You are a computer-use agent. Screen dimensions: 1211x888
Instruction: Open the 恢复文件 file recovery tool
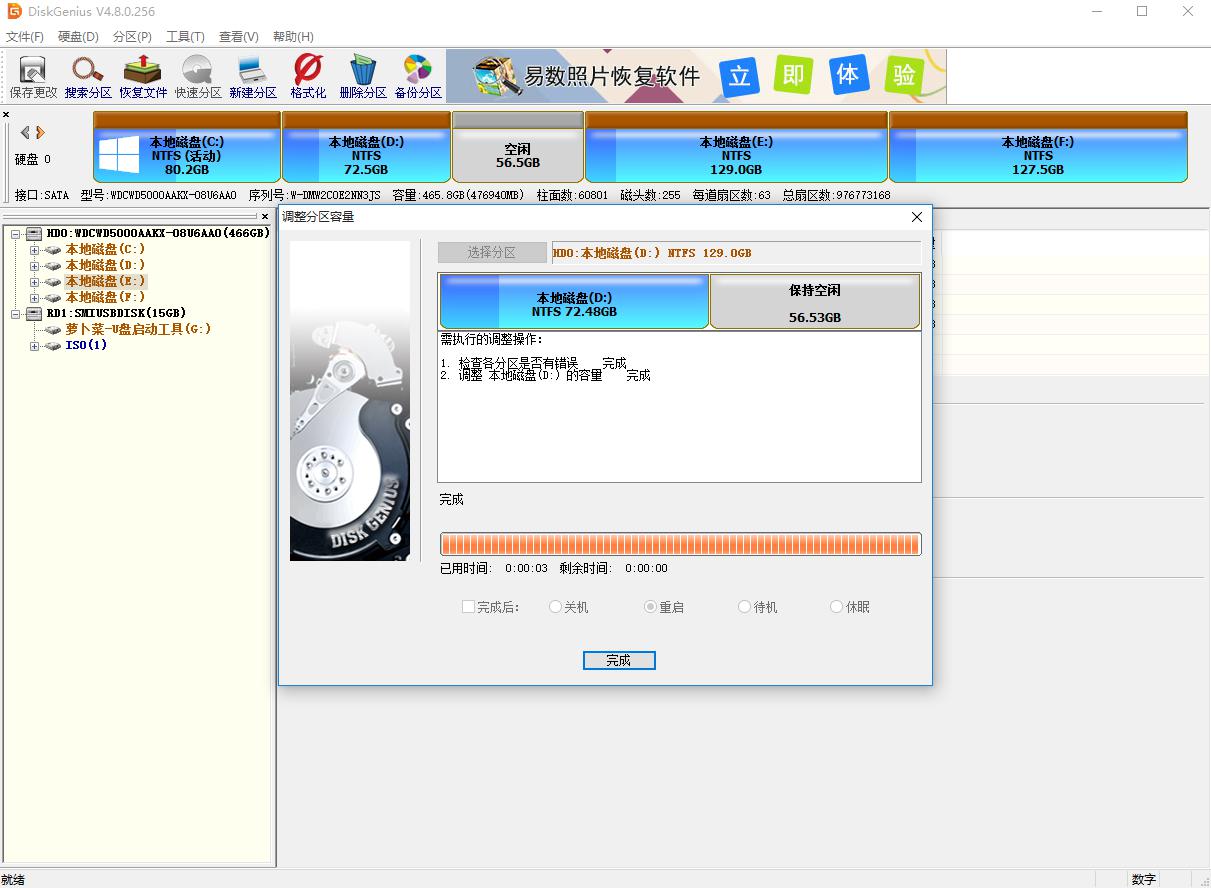143,75
